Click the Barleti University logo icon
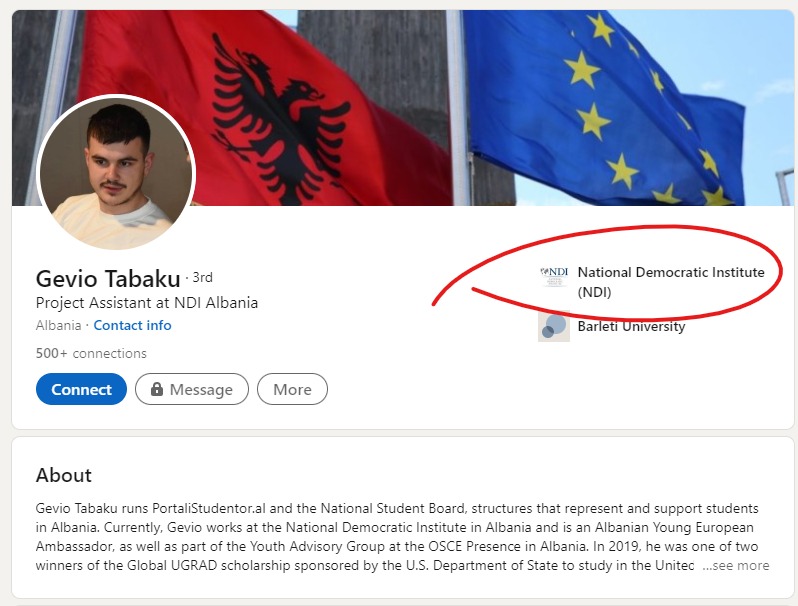 (x=553, y=326)
